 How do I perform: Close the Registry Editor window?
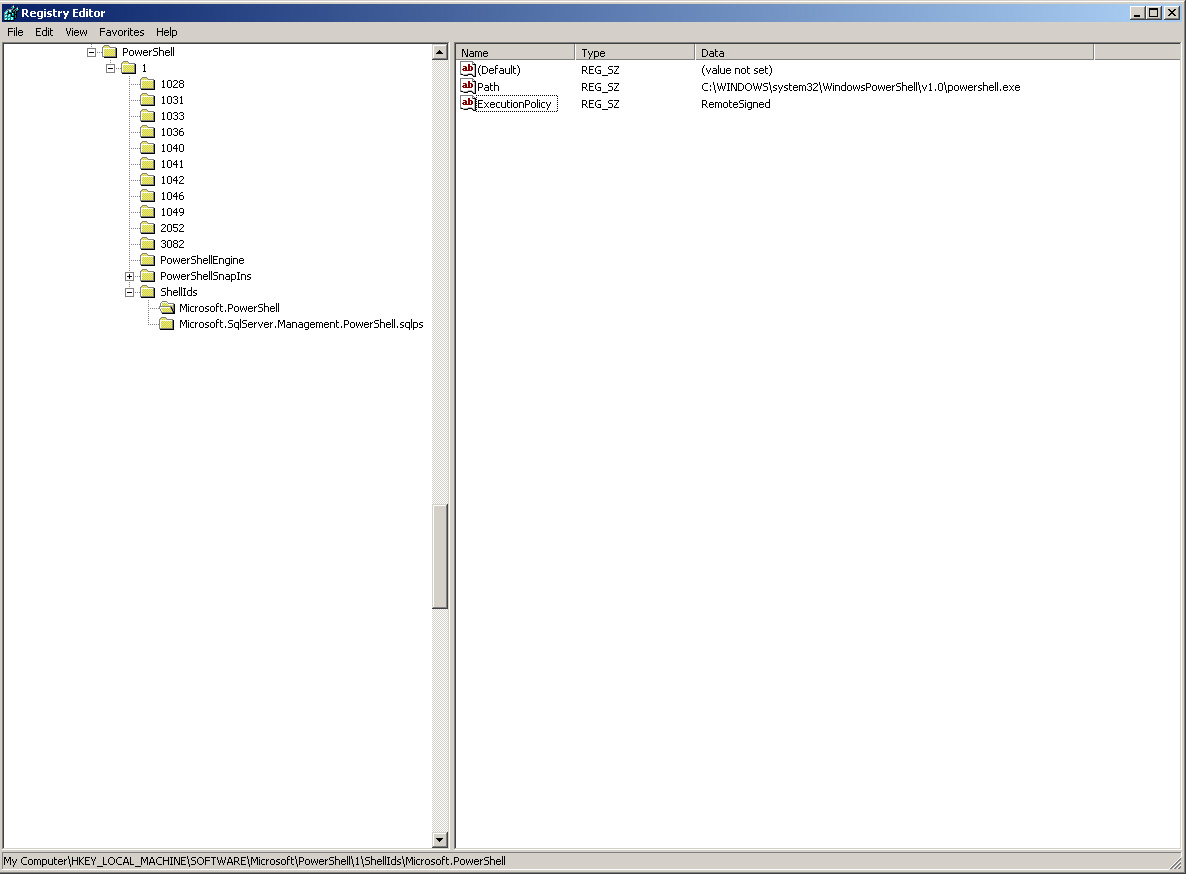[1172, 13]
